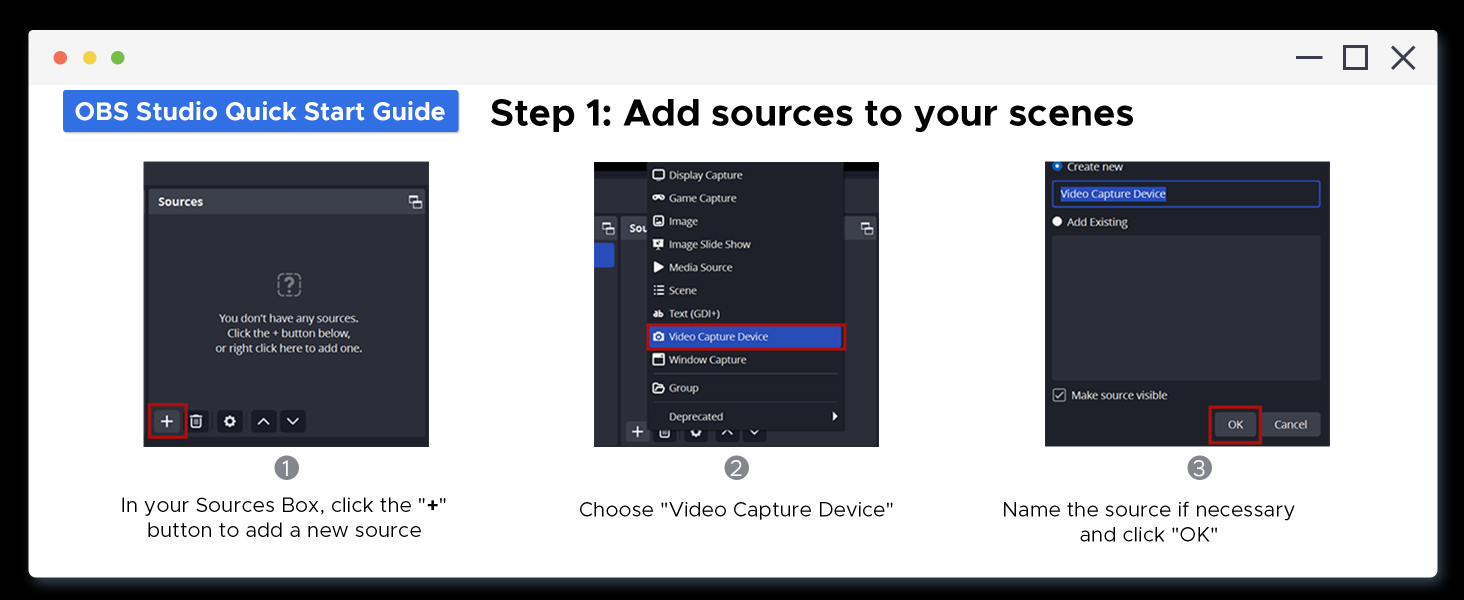Choose Text (GDI+) from the menu
The height and width of the screenshot is (600, 1464).
746,313
